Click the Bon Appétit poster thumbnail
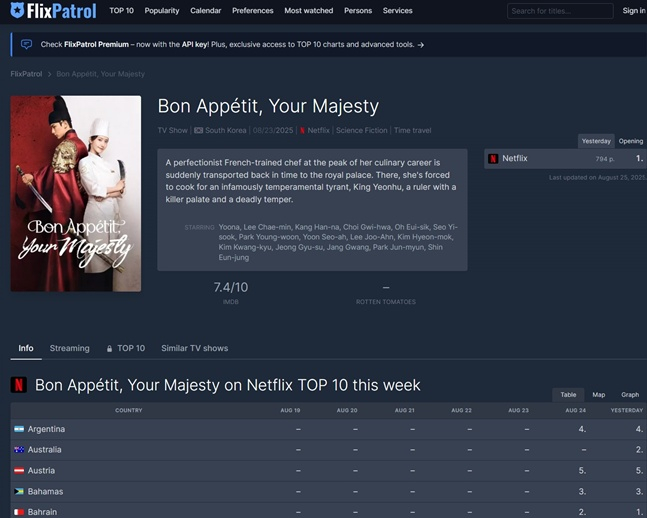647x518 pixels. point(76,194)
